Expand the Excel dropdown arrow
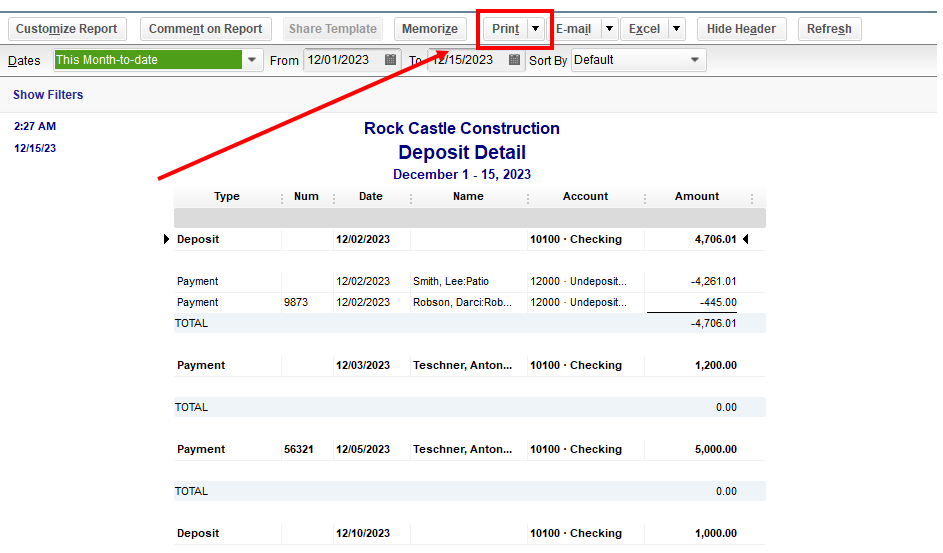Viewport: 943px width, 553px height. click(677, 29)
